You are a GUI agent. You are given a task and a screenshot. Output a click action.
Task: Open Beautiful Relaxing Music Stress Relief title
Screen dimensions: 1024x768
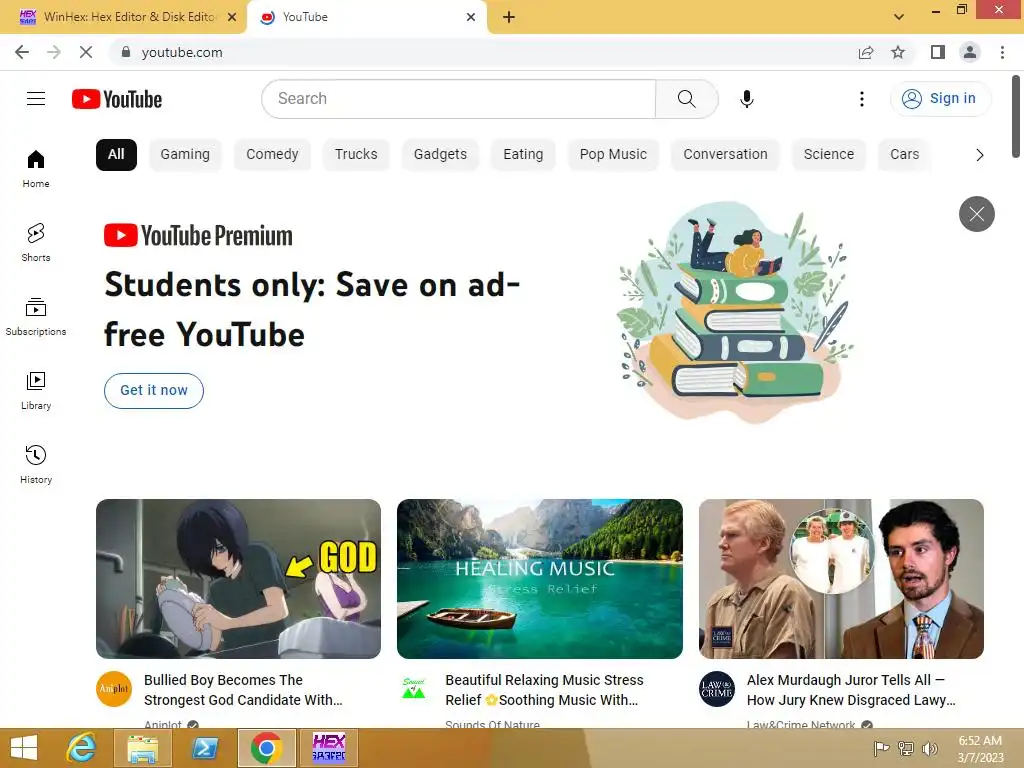coord(544,690)
